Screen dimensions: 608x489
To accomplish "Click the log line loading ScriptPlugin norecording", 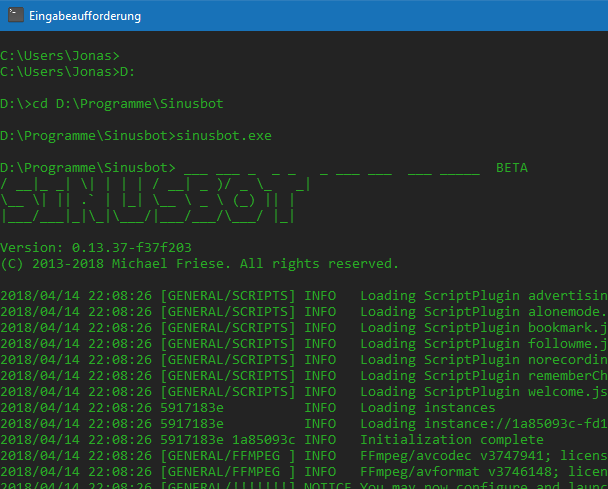I will click(304, 359).
